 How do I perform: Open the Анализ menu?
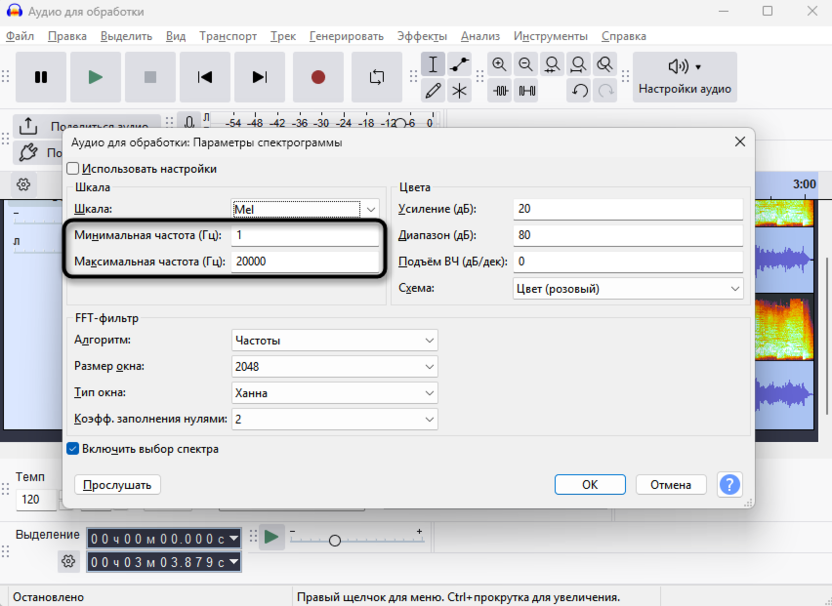481,36
